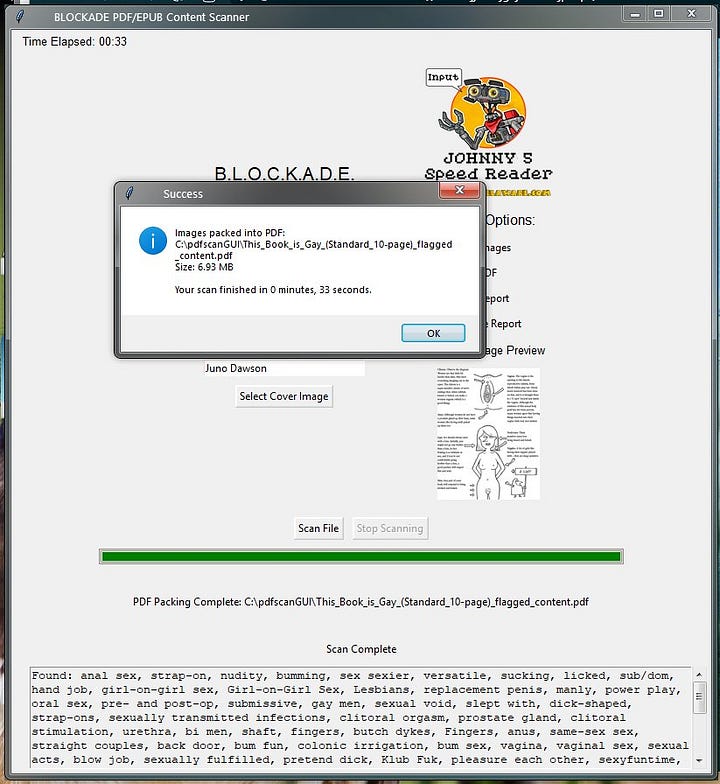
Task: Click the Juno Dawson author field
Action: click(284, 368)
